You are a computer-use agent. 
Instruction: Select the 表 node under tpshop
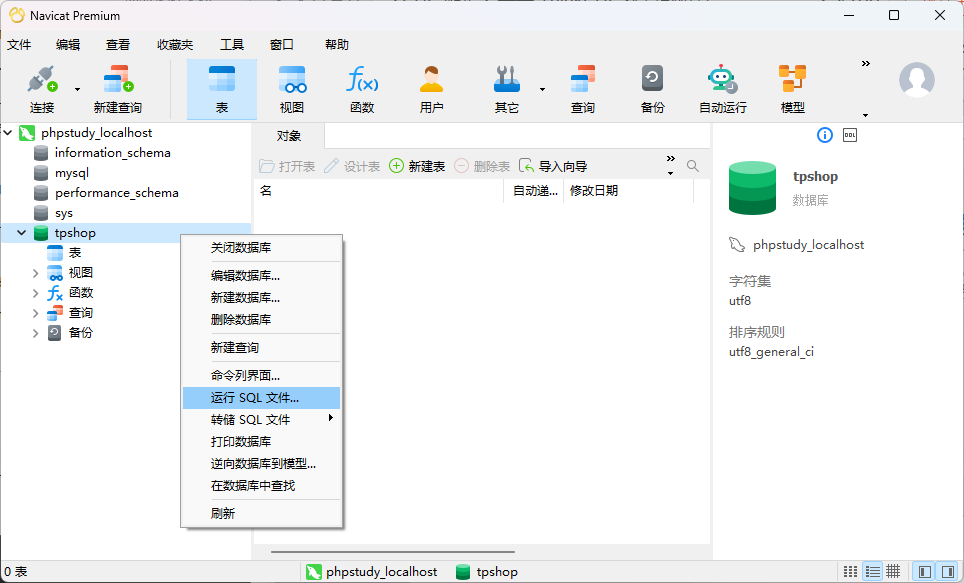point(74,253)
